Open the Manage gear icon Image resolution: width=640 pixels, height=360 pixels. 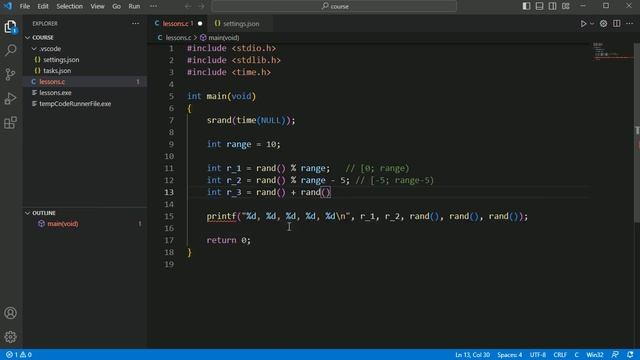(11, 337)
